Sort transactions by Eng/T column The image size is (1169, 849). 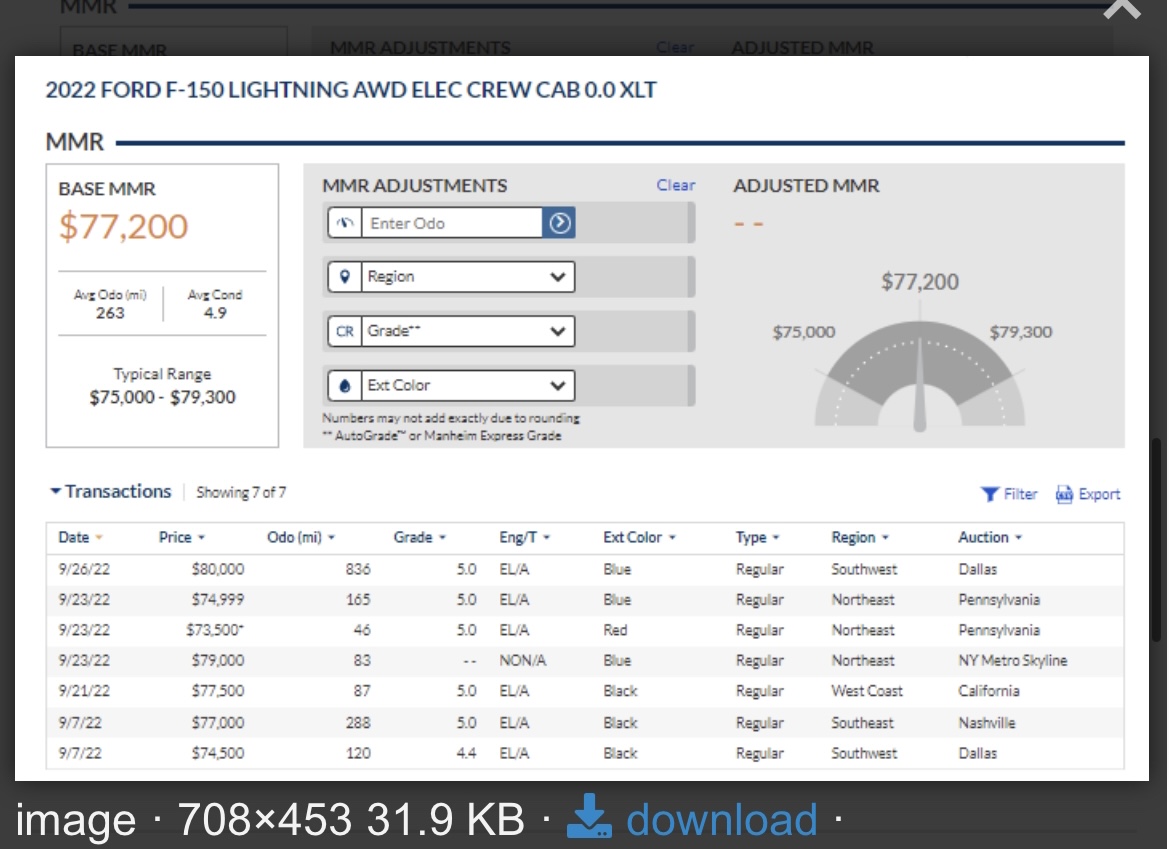click(x=525, y=537)
